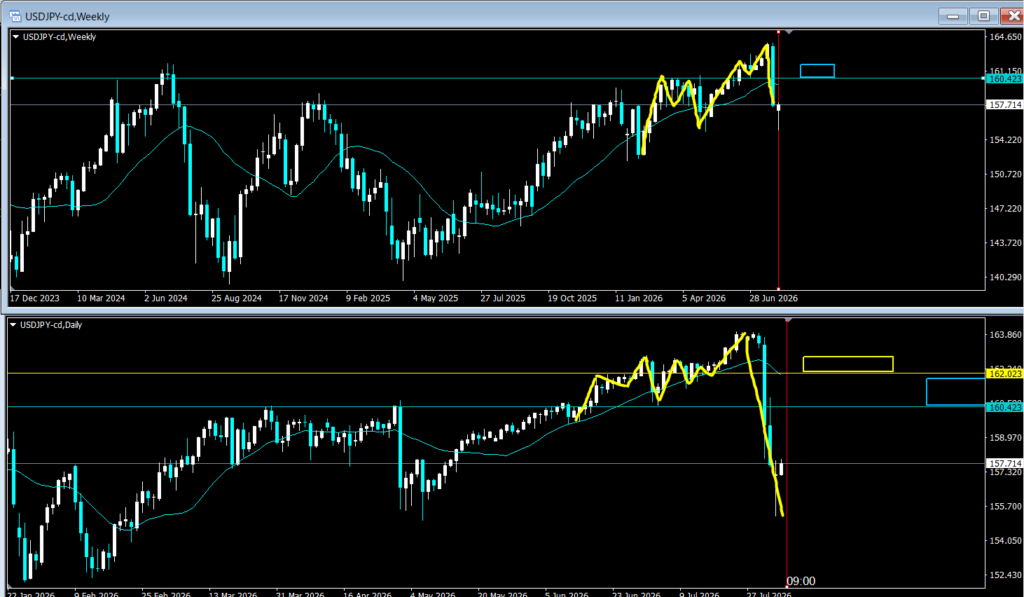Click the 160.423 price tag on Daily scale
1024x597 pixels.
1004,407
